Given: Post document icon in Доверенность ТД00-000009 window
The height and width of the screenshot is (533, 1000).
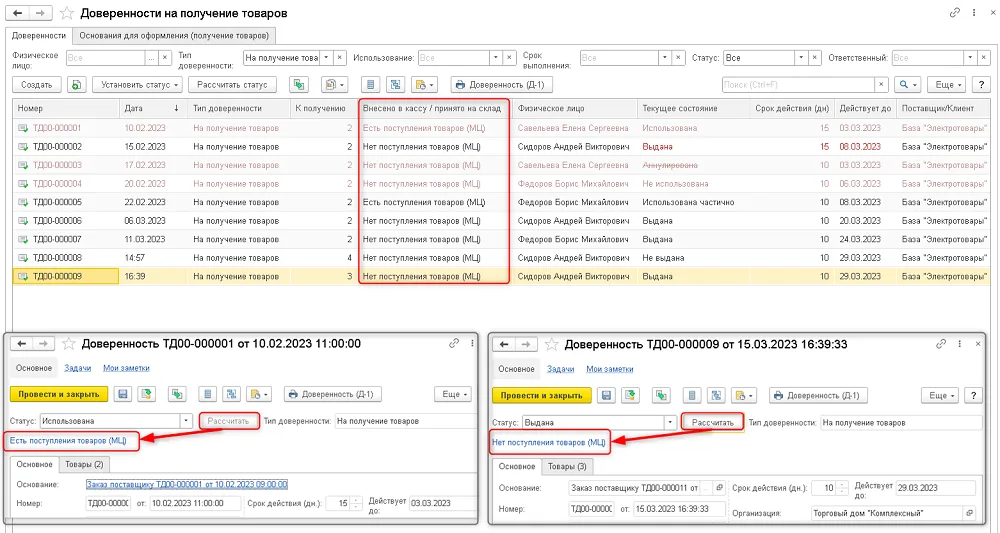Looking at the screenshot, I should pos(630,396).
